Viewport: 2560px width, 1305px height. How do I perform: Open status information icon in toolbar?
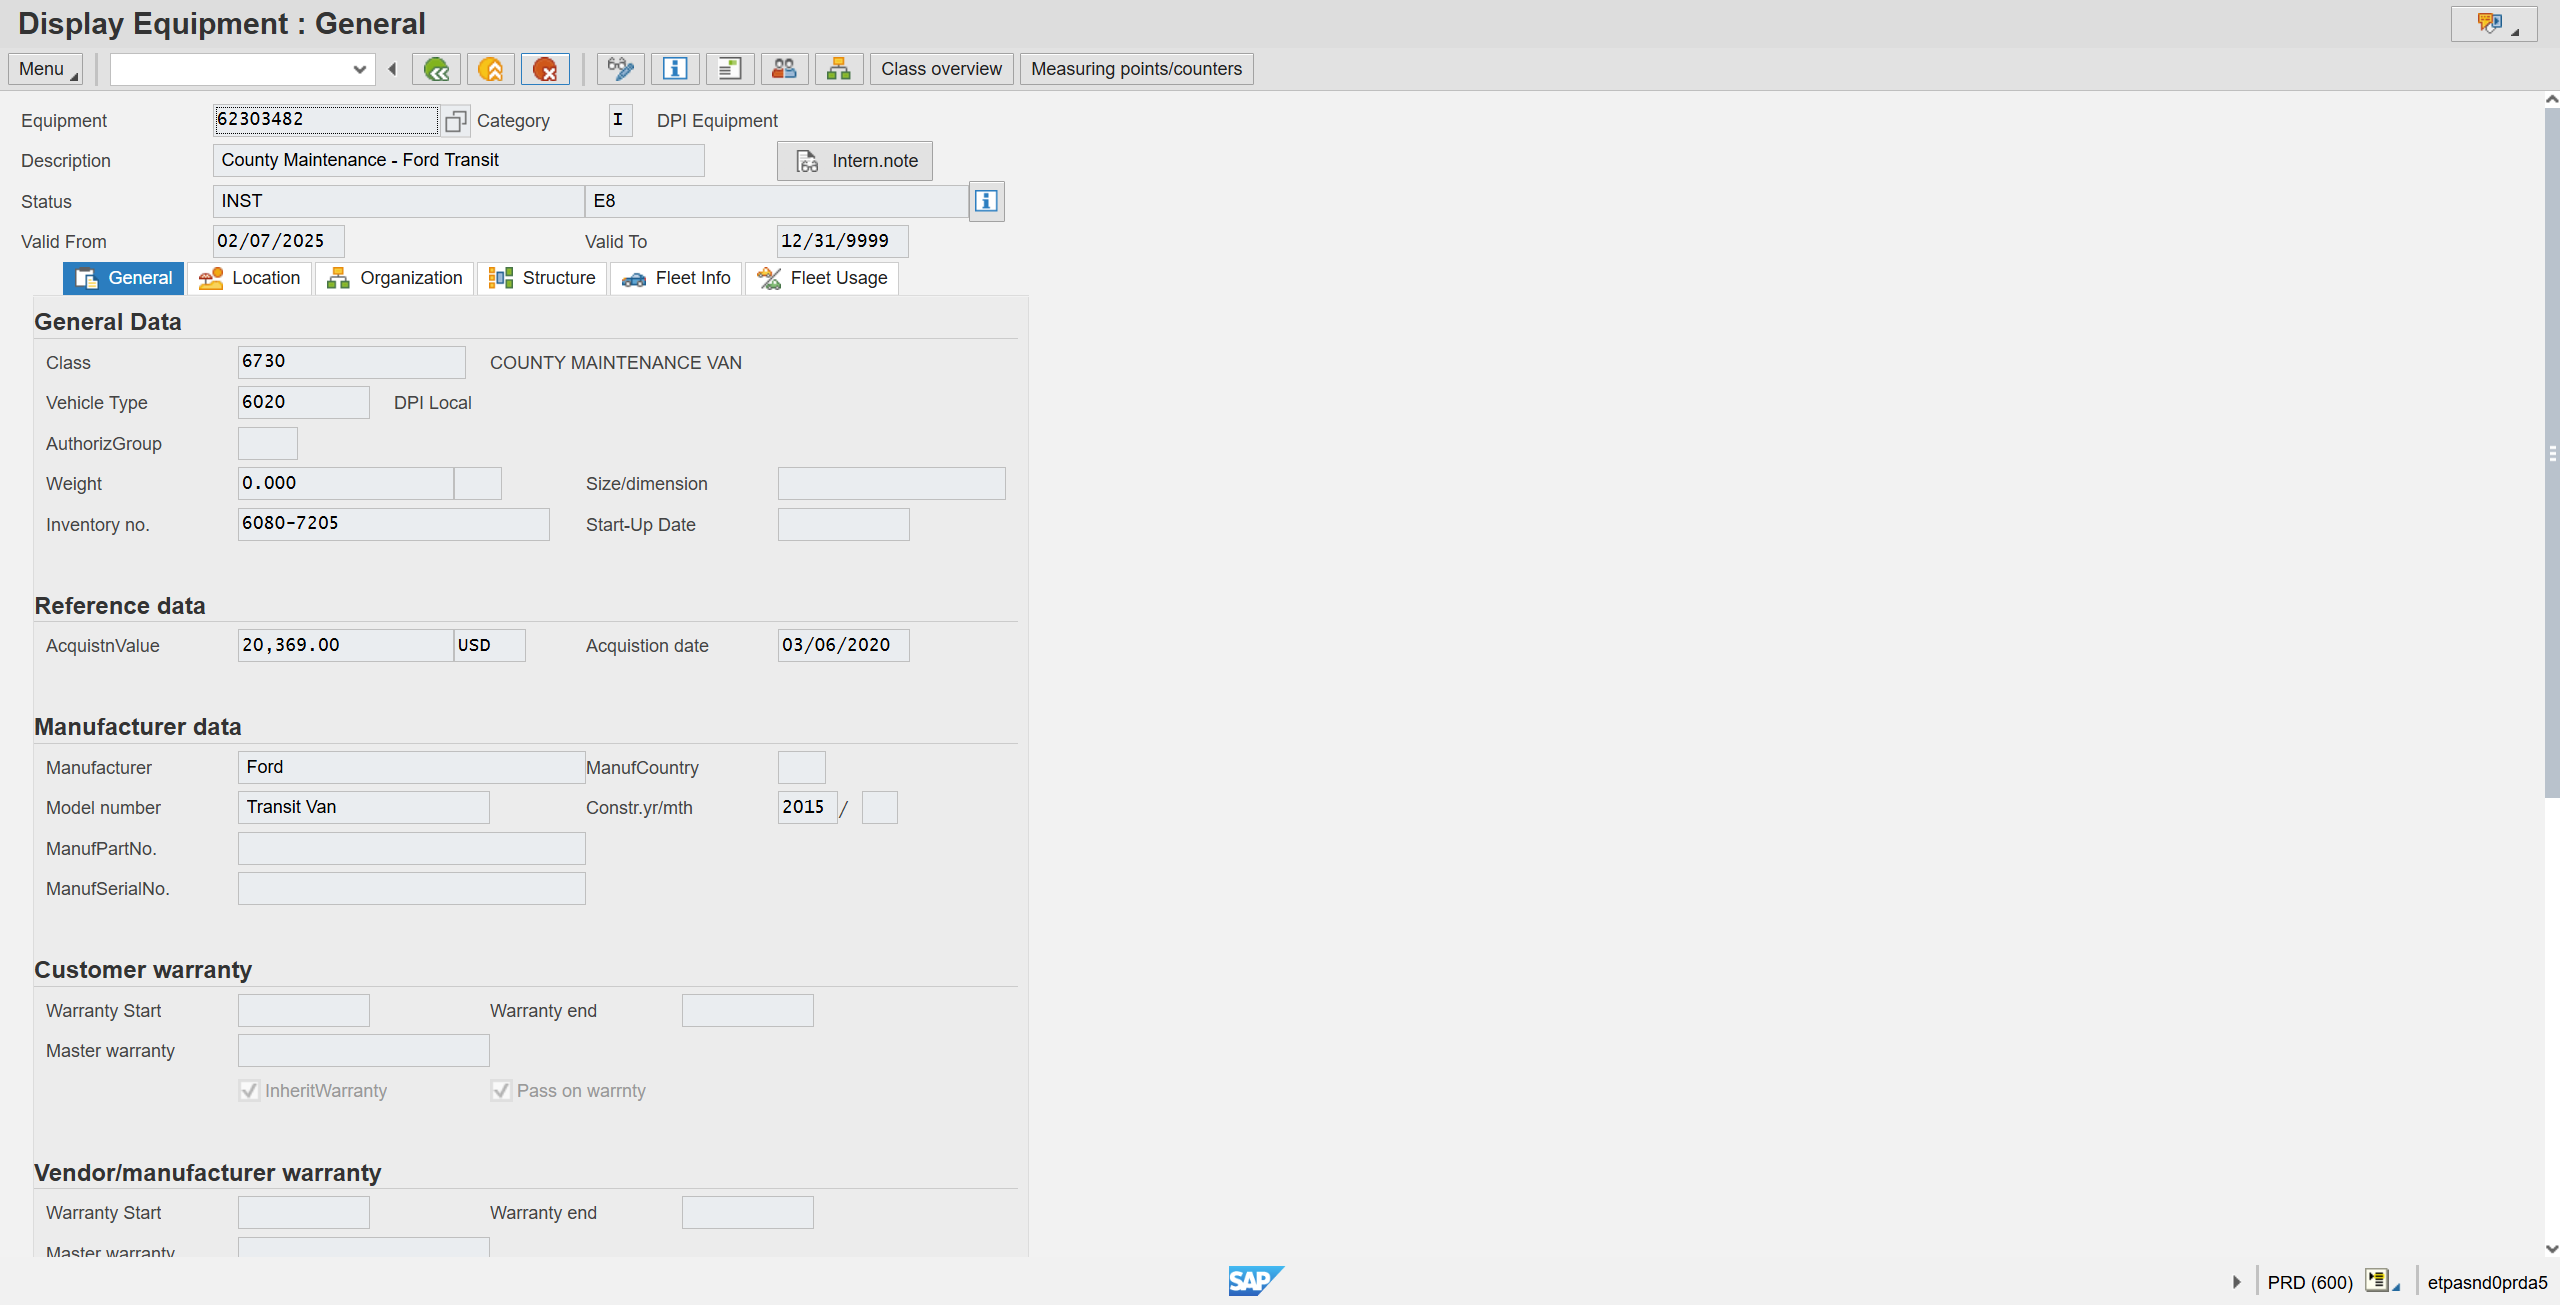click(x=675, y=69)
